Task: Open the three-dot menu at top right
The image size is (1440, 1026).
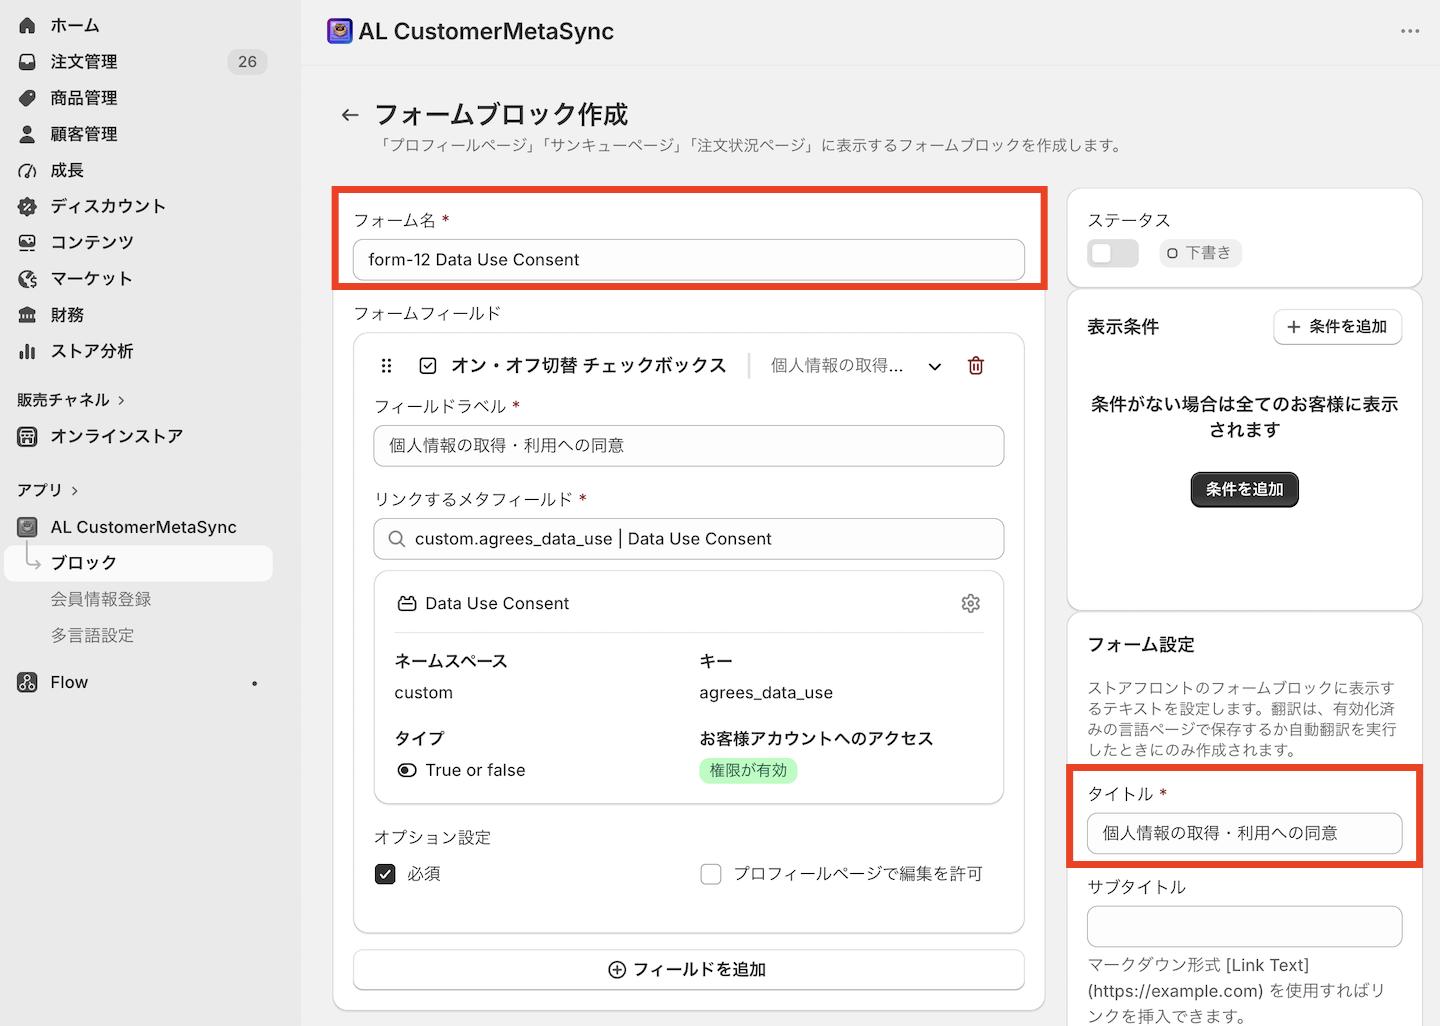Action: coord(1410,31)
